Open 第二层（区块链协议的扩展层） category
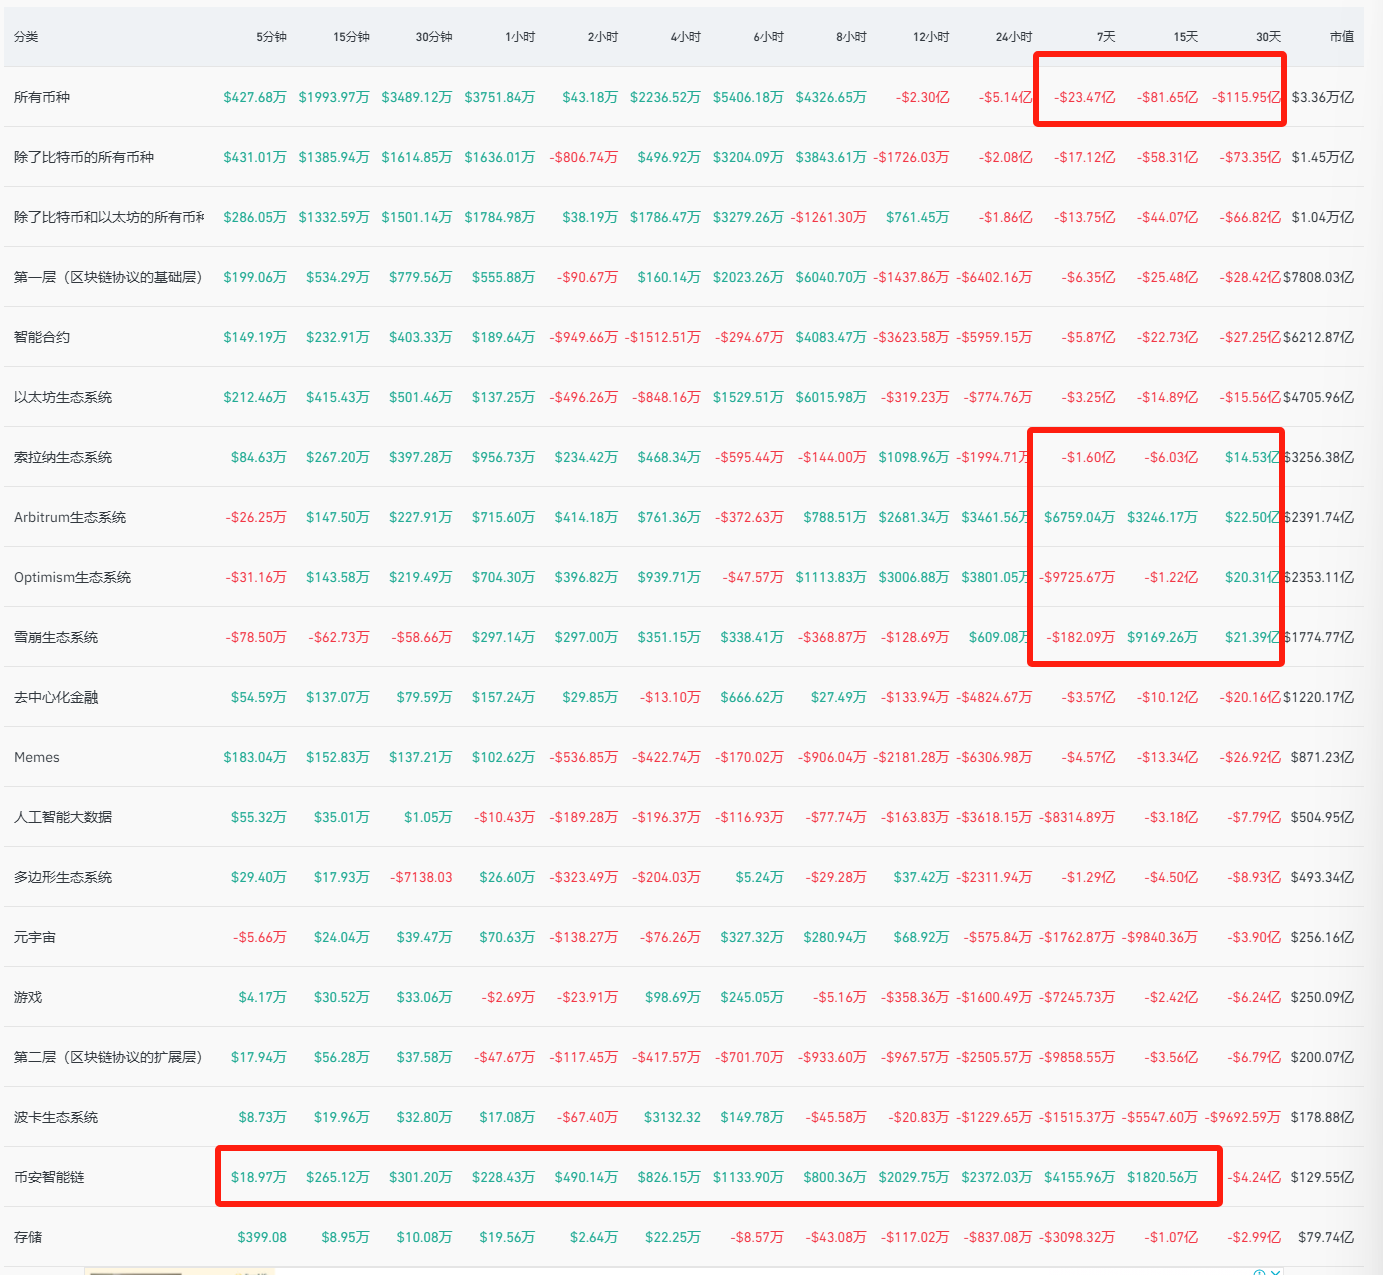Viewport: 1383px width, 1275px height. coord(108,1057)
